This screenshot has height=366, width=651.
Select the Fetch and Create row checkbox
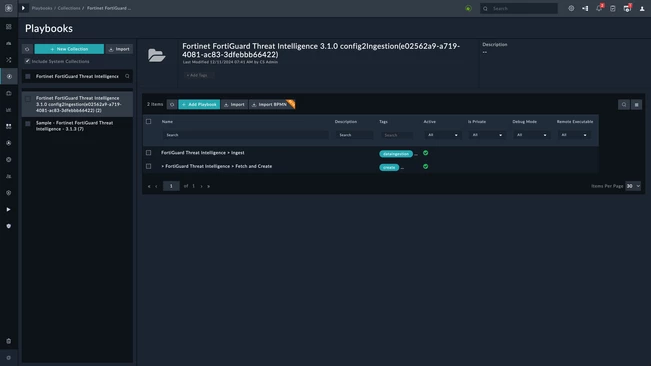click(149, 166)
